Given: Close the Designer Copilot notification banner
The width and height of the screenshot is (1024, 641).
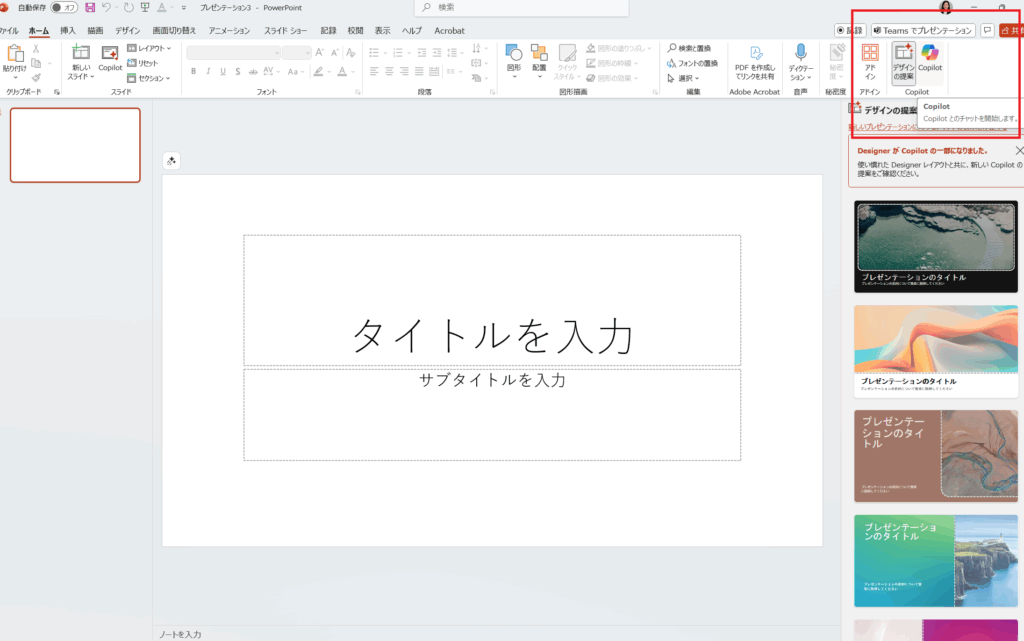Looking at the screenshot, I should pos(1019,151).
